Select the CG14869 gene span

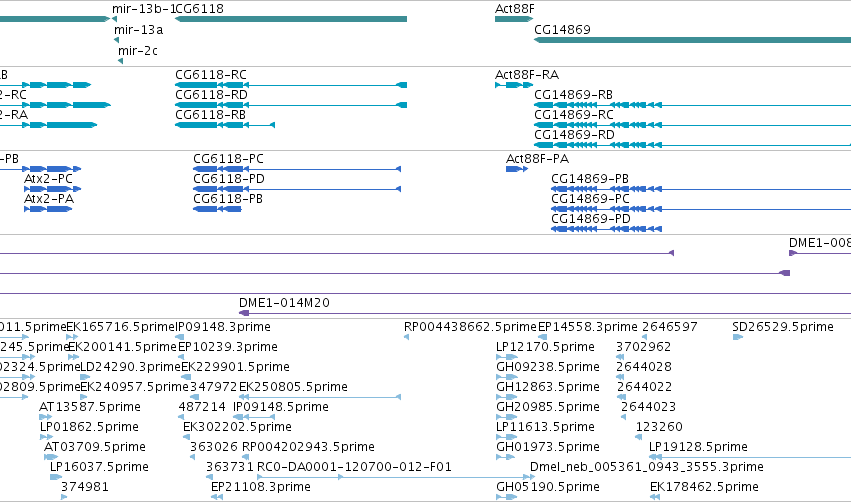[693, 40]
